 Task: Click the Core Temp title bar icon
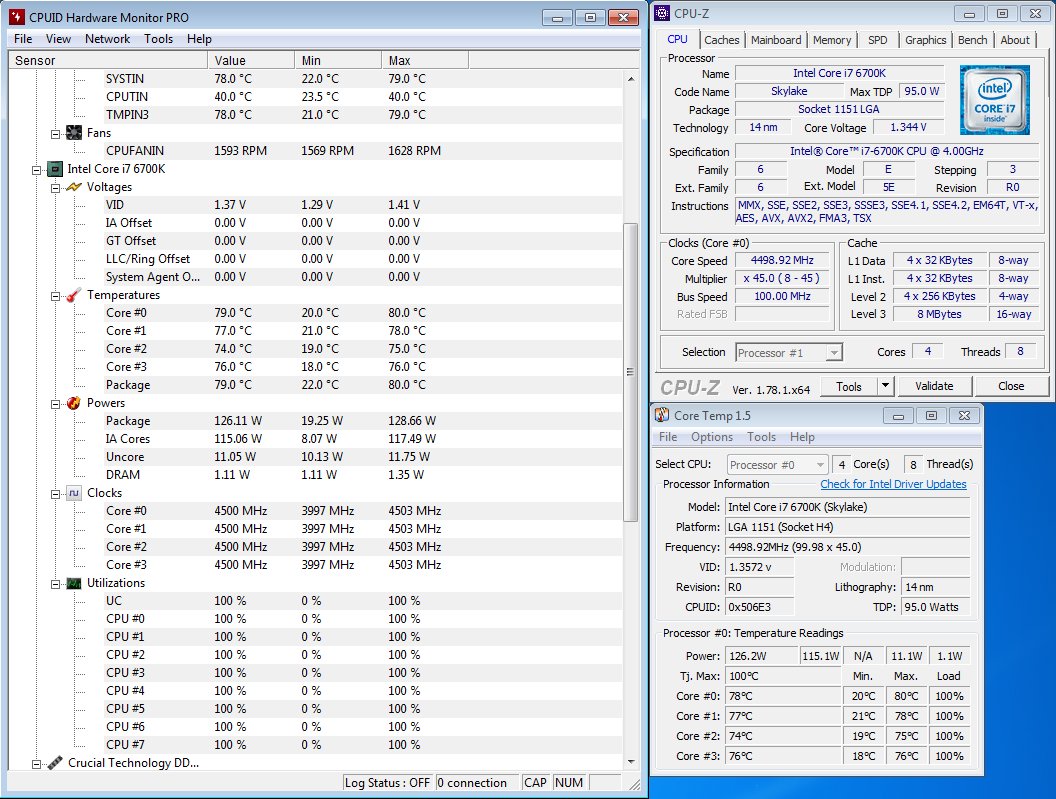click(663, 415)
